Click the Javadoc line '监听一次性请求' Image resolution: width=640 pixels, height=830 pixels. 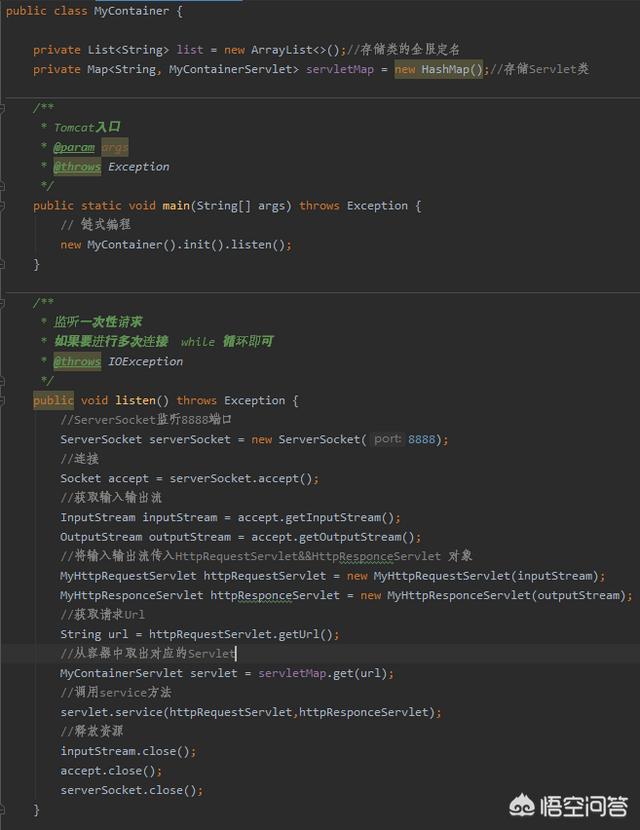point(98,322)
